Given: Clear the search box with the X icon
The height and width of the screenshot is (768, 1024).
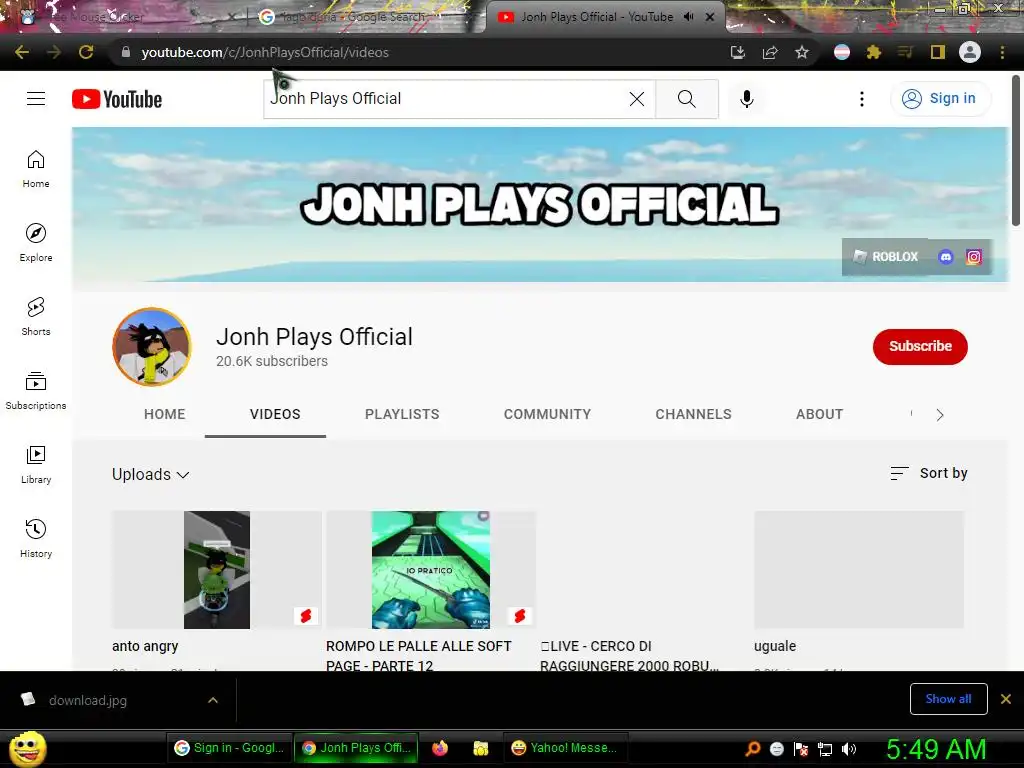Looking at the screenshot, I should pos(637,99).
